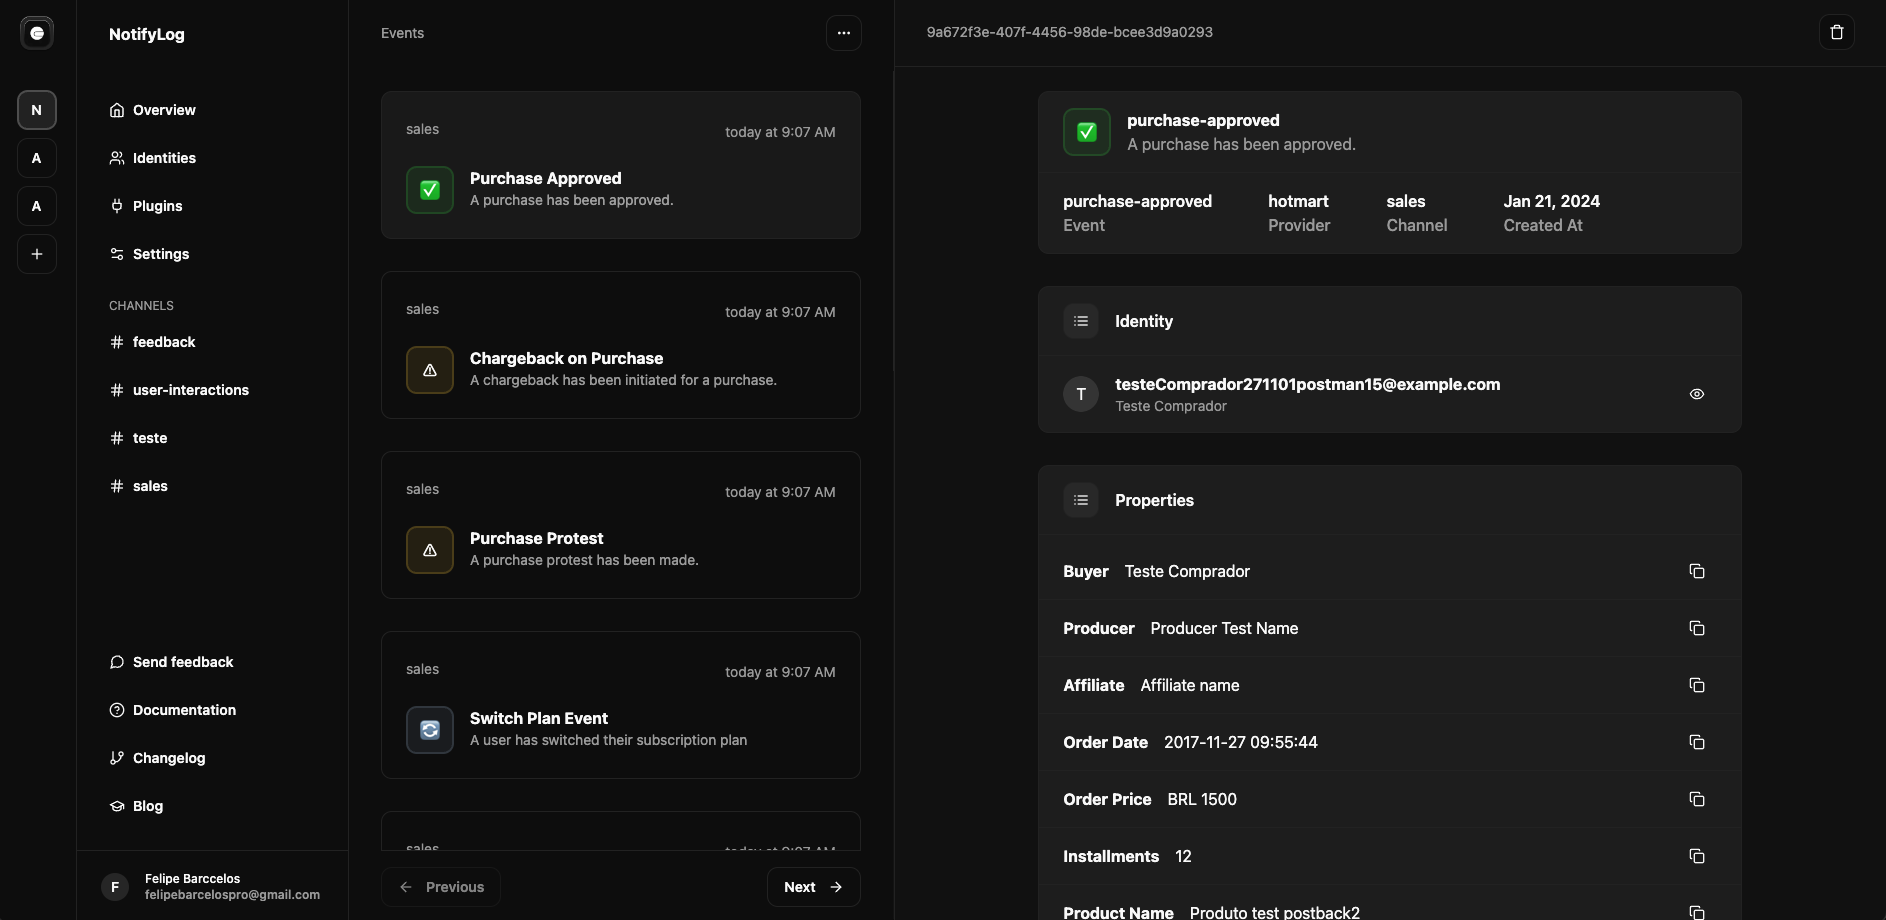Click the NotifyLog logo icon at top-left
Screen dimensions: 1886x920
click(37, 33)
